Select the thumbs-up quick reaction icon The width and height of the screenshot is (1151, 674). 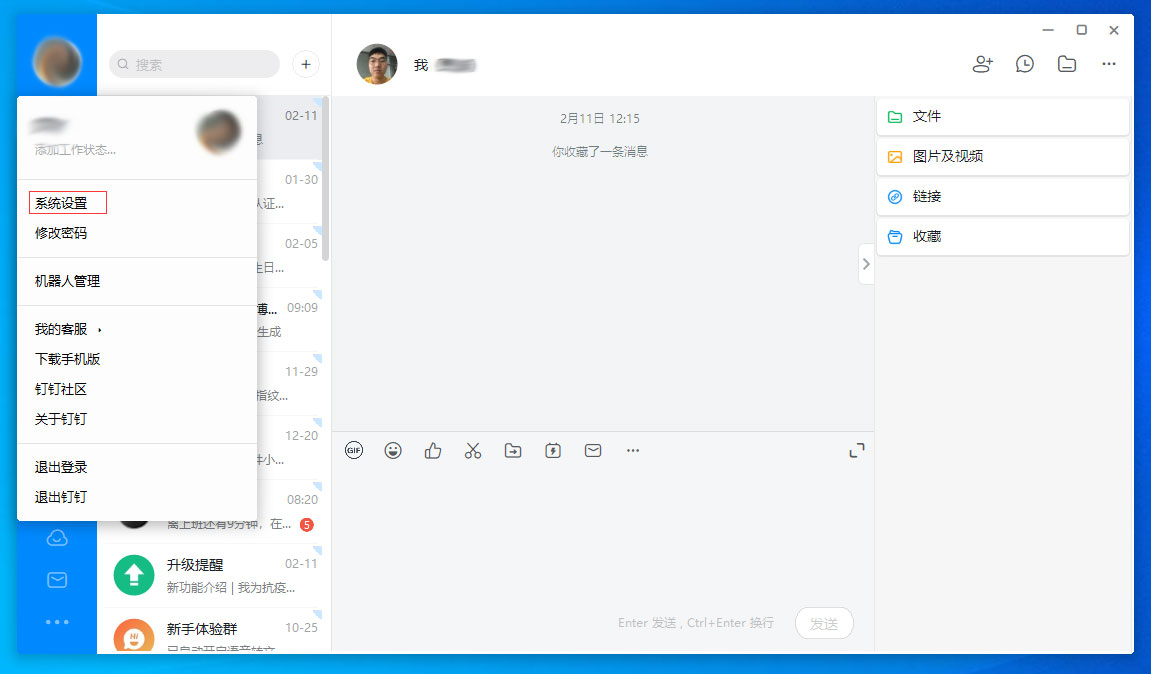coord(432,450)
